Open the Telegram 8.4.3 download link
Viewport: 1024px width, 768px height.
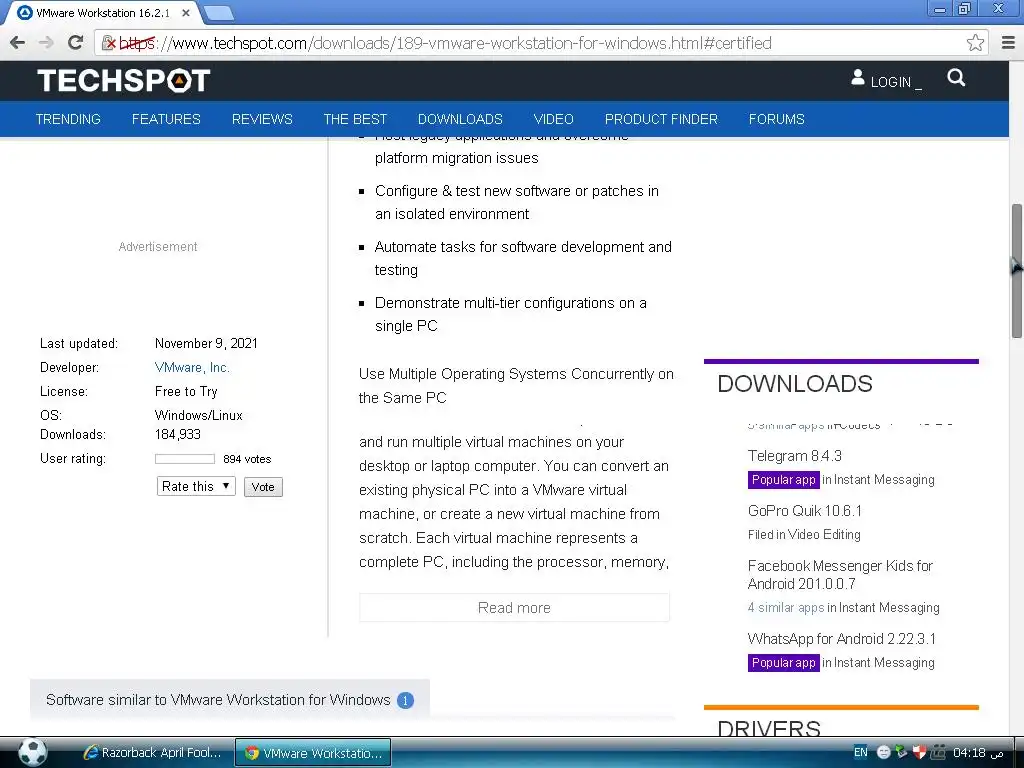tap(794, 456)
